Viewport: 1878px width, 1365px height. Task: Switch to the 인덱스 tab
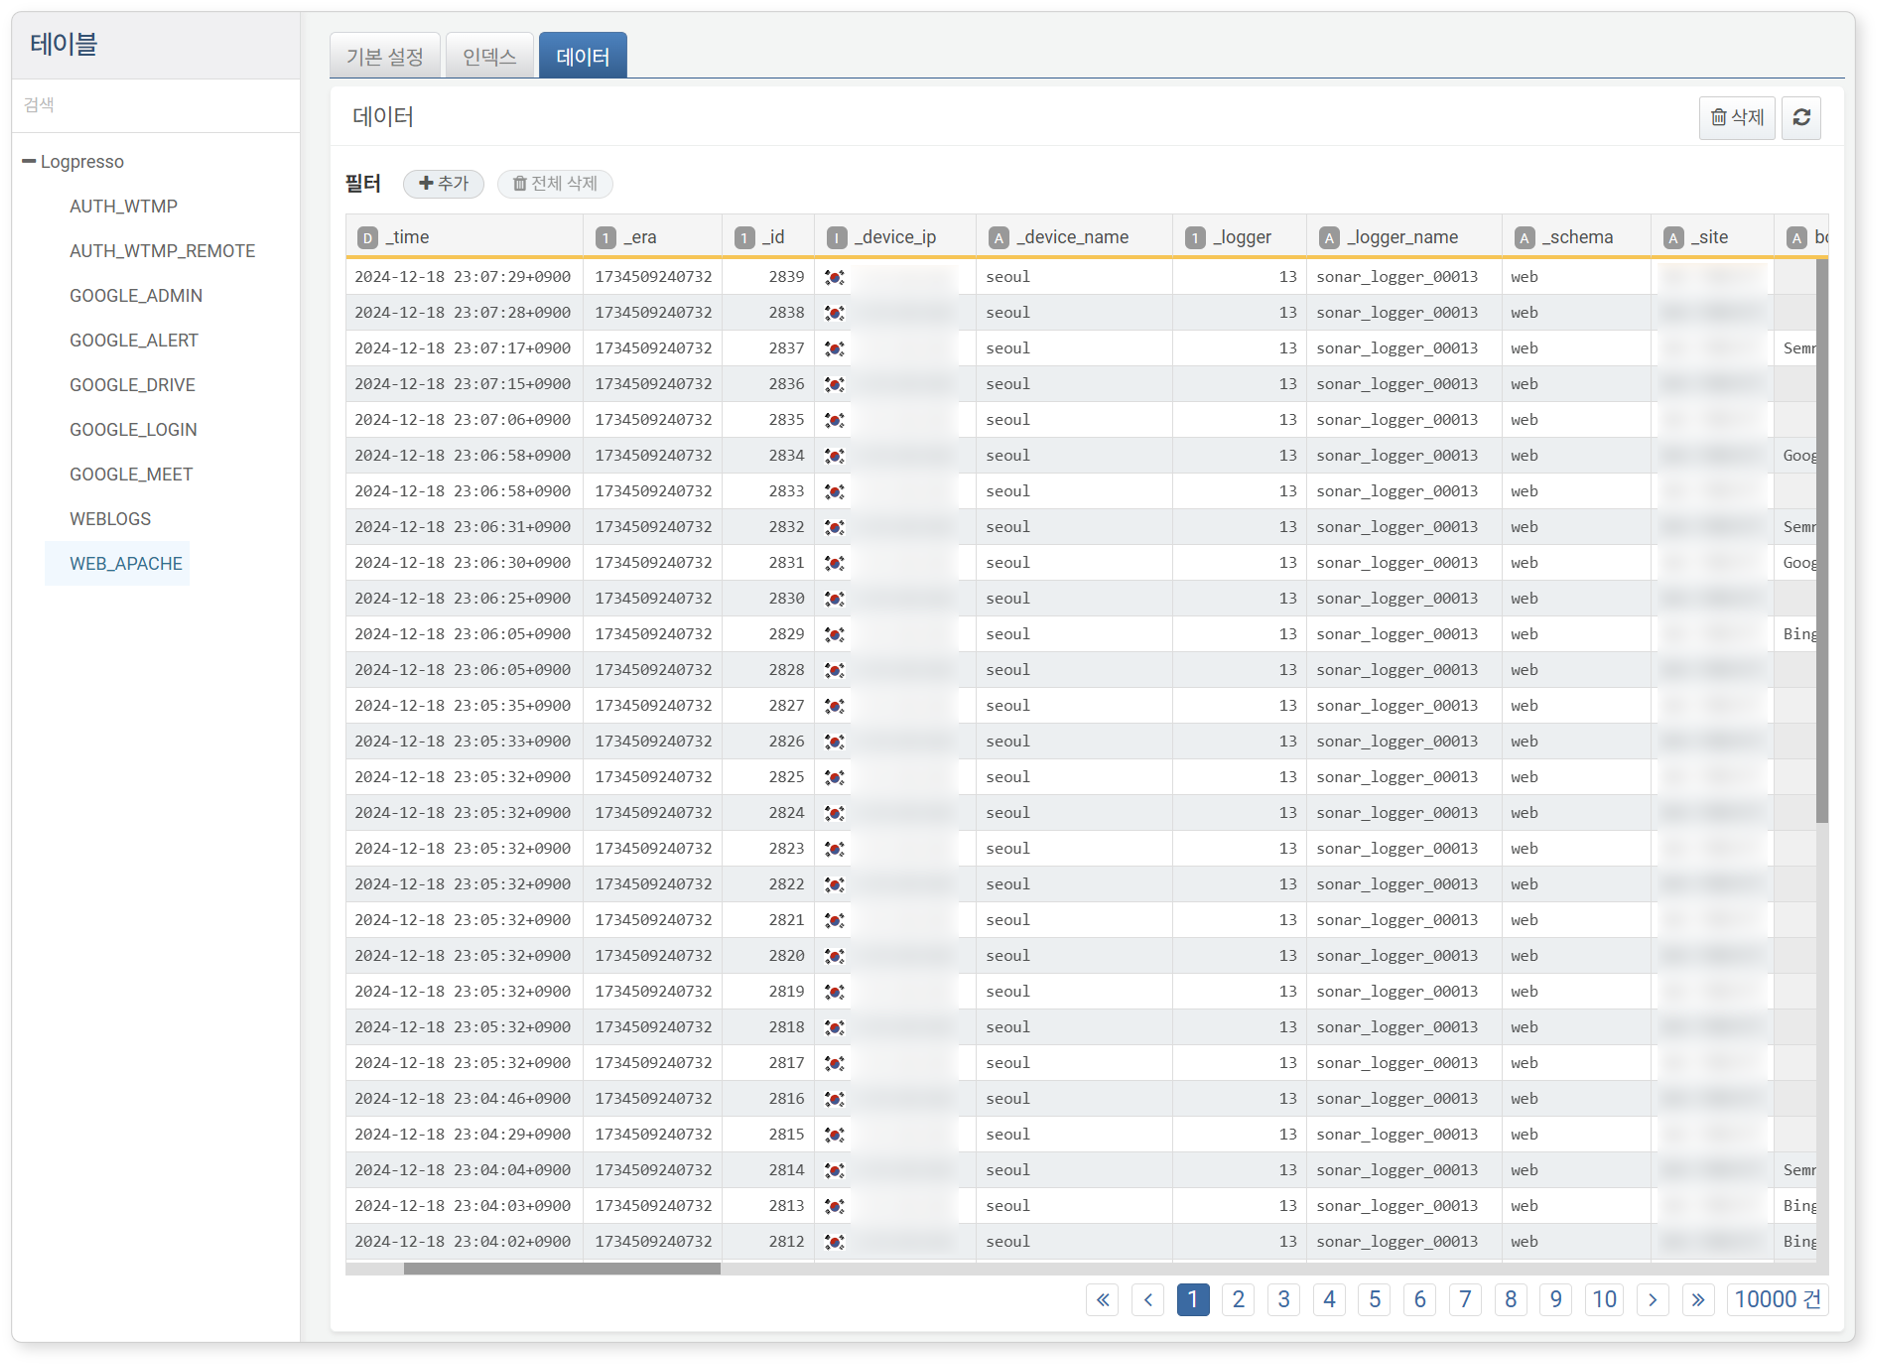pos(489,57)
